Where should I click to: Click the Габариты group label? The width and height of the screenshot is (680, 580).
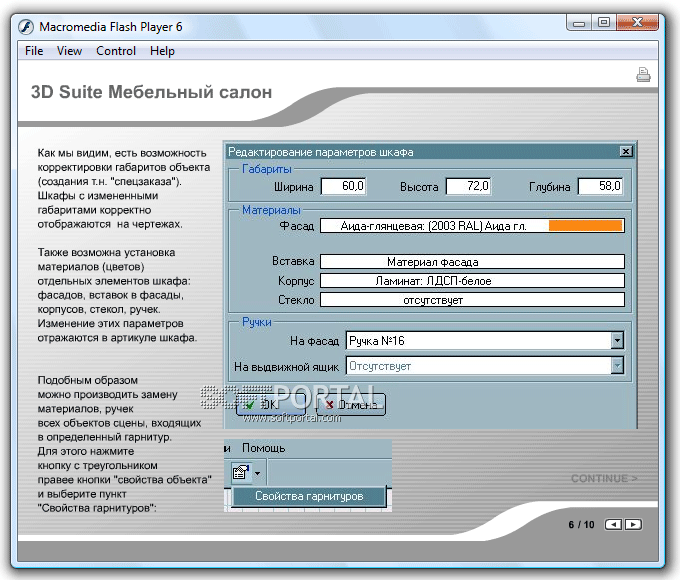tap(267, 169)
